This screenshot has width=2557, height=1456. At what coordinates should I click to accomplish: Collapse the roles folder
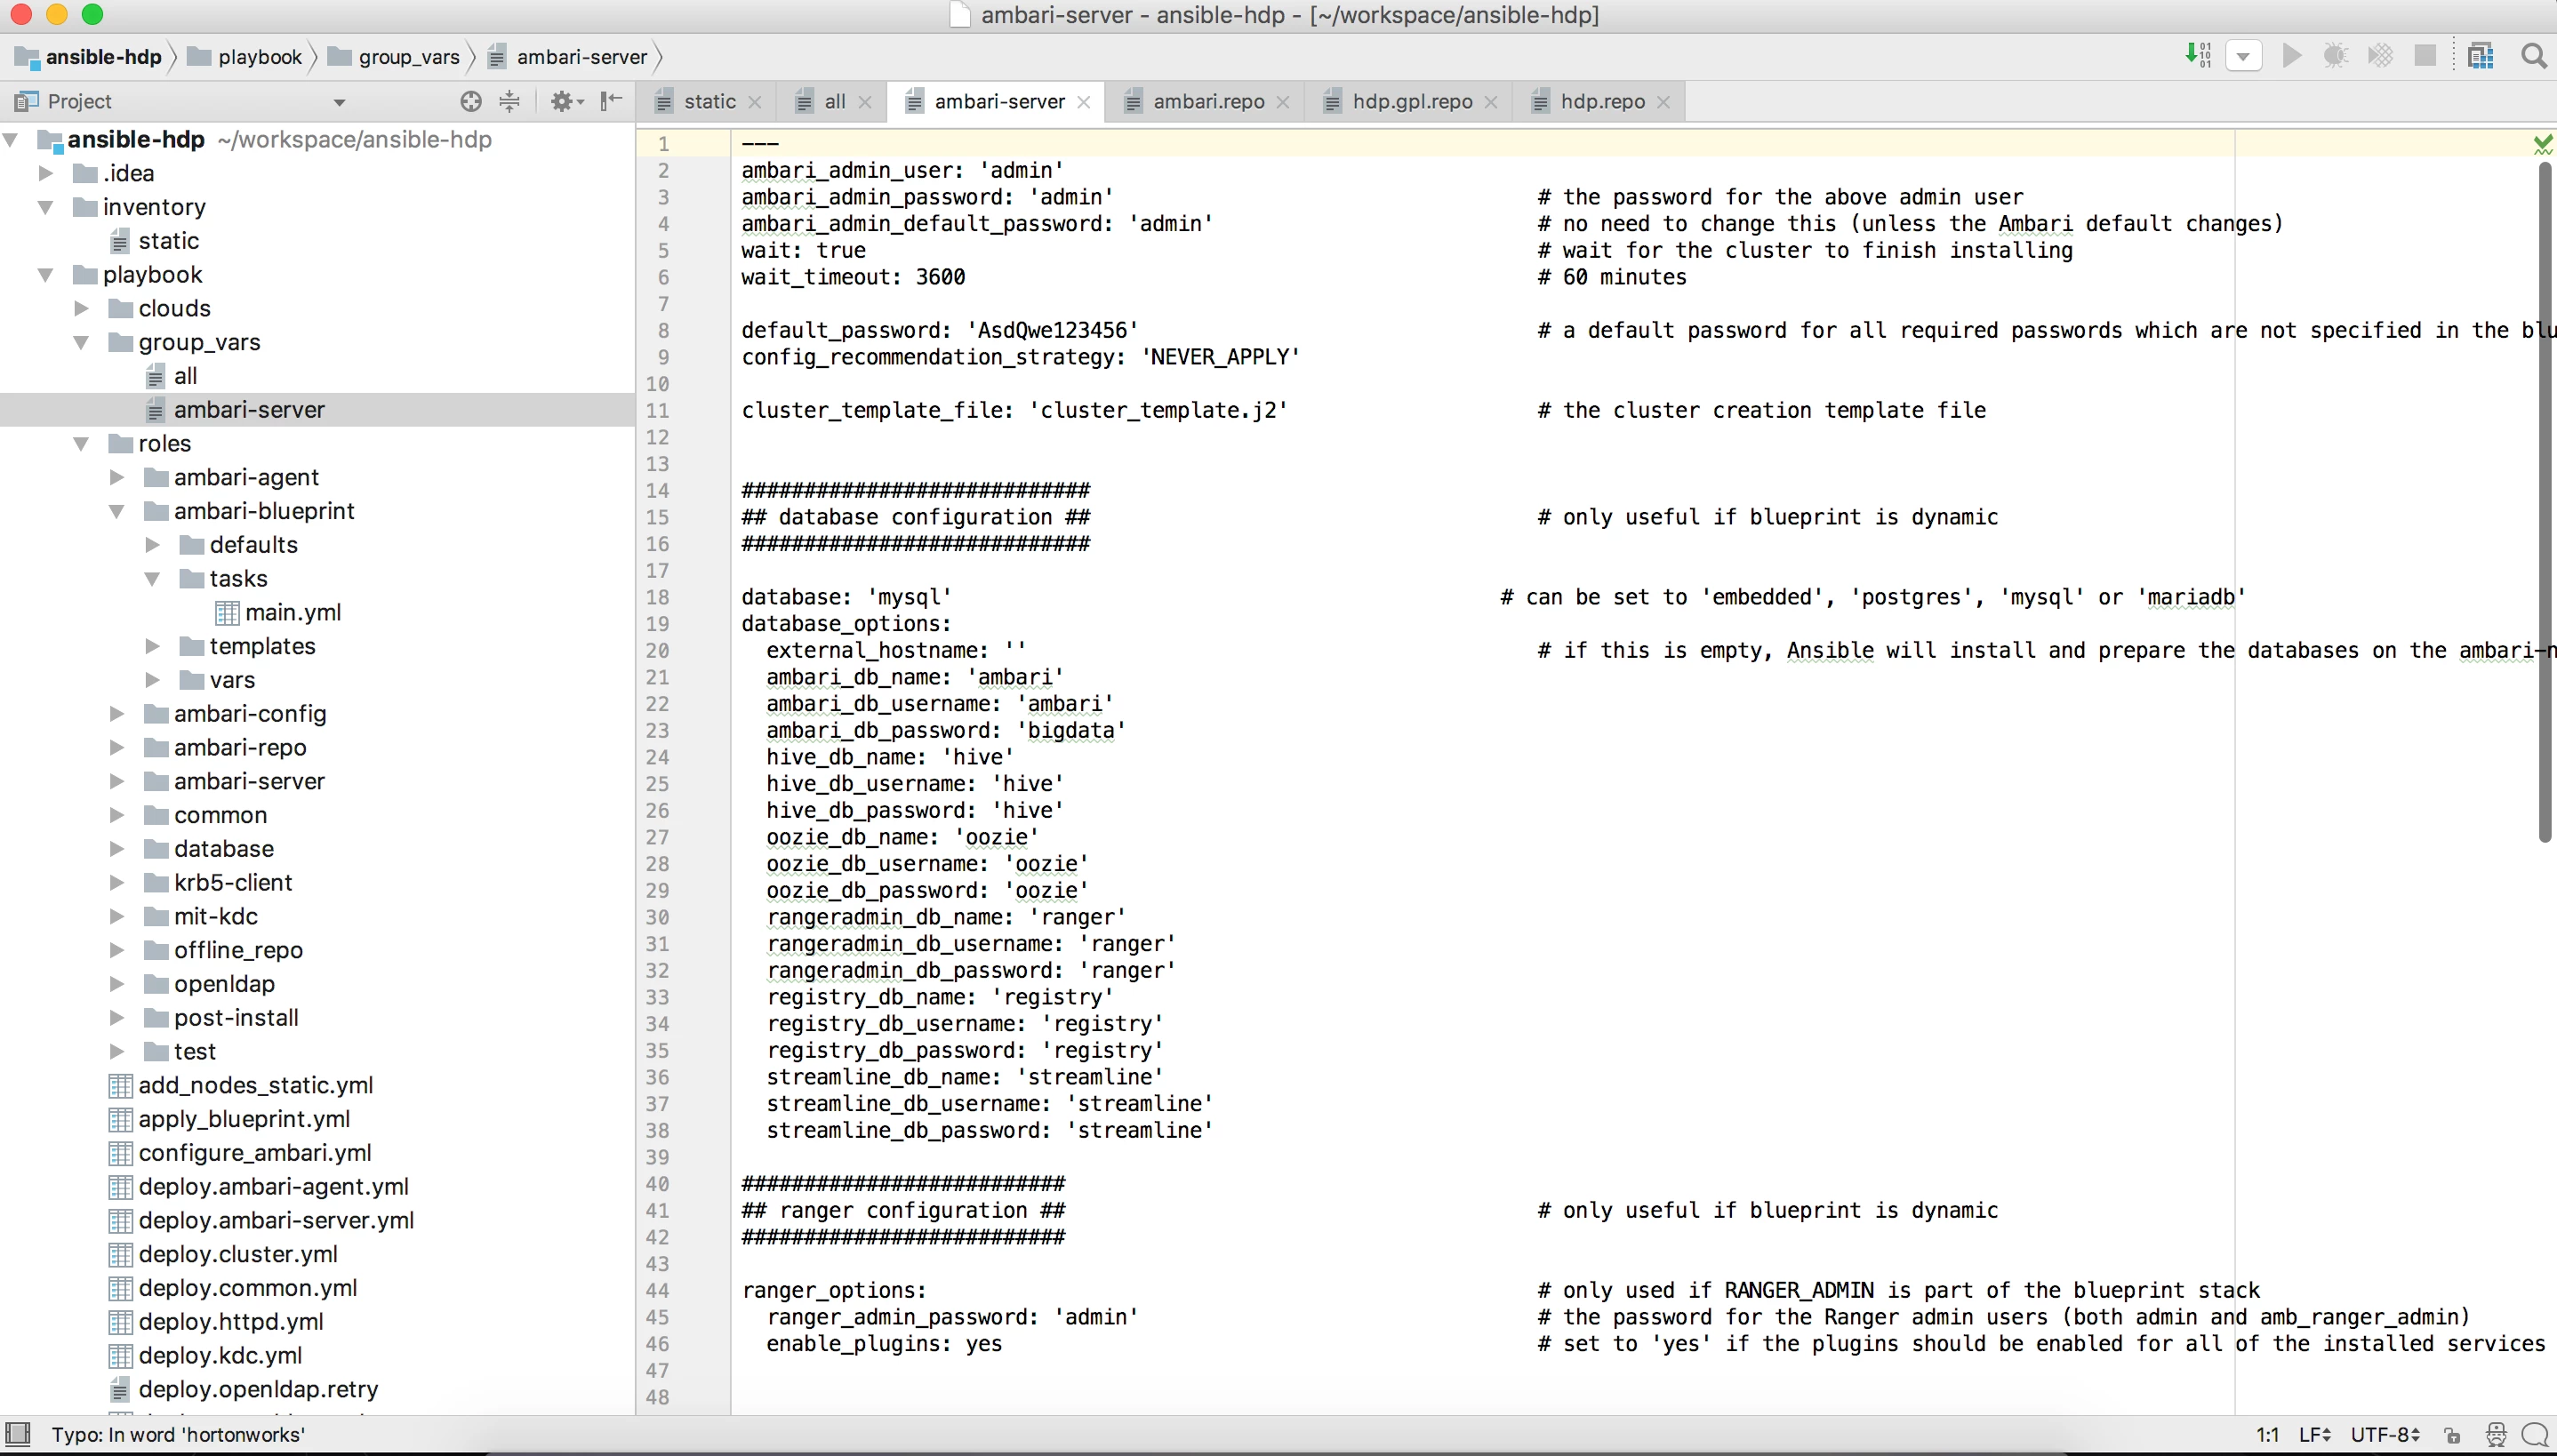pyautogui.click(x=82, y=443)
